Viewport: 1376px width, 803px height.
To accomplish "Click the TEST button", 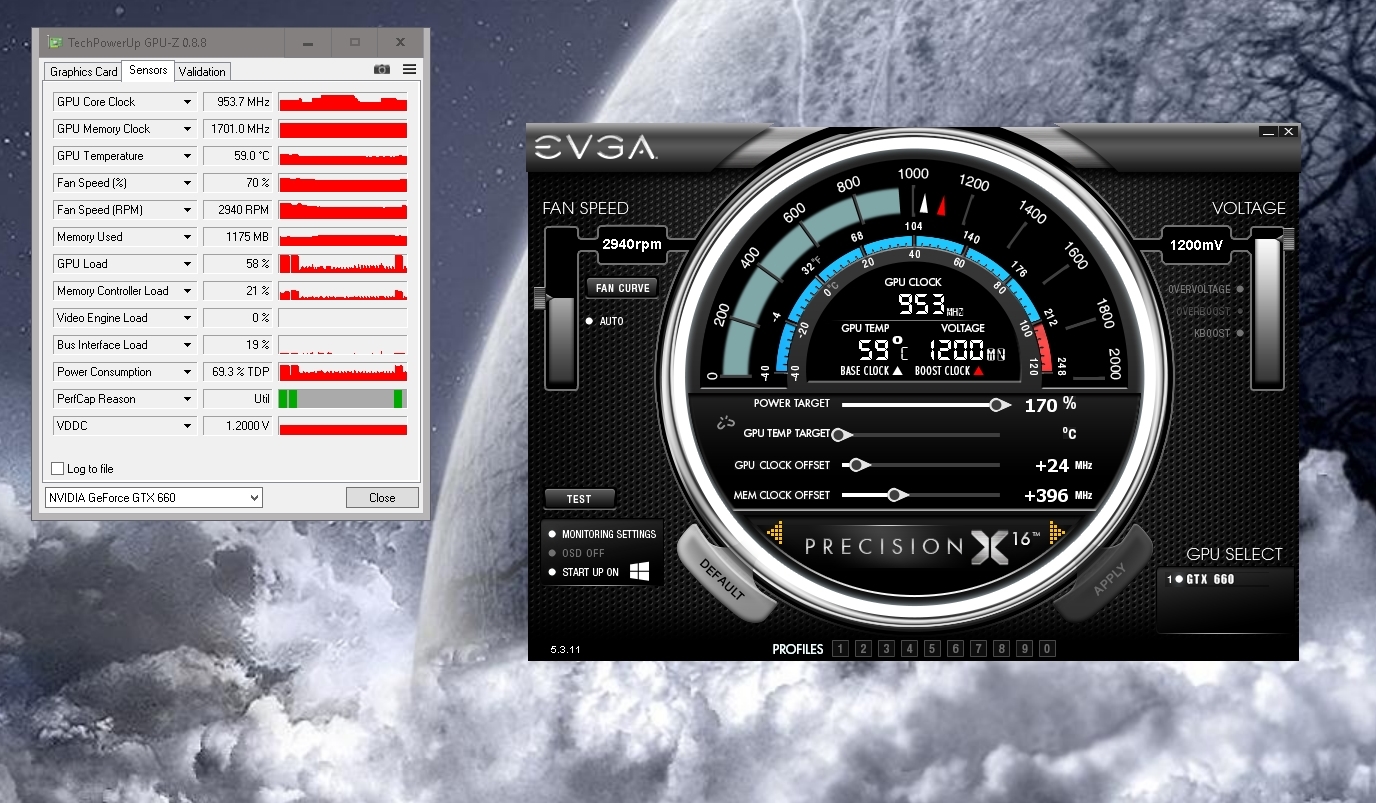I will (x=579, y=498).
